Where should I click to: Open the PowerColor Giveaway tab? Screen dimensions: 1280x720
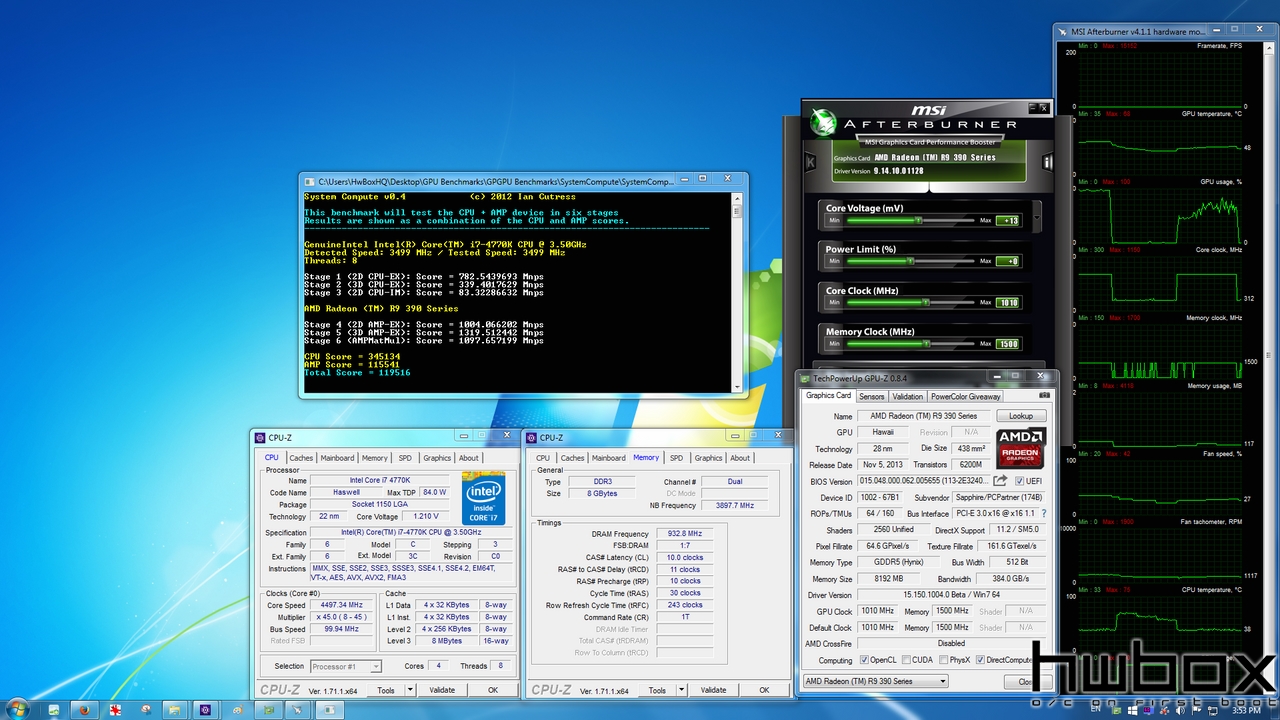[965, 396]
